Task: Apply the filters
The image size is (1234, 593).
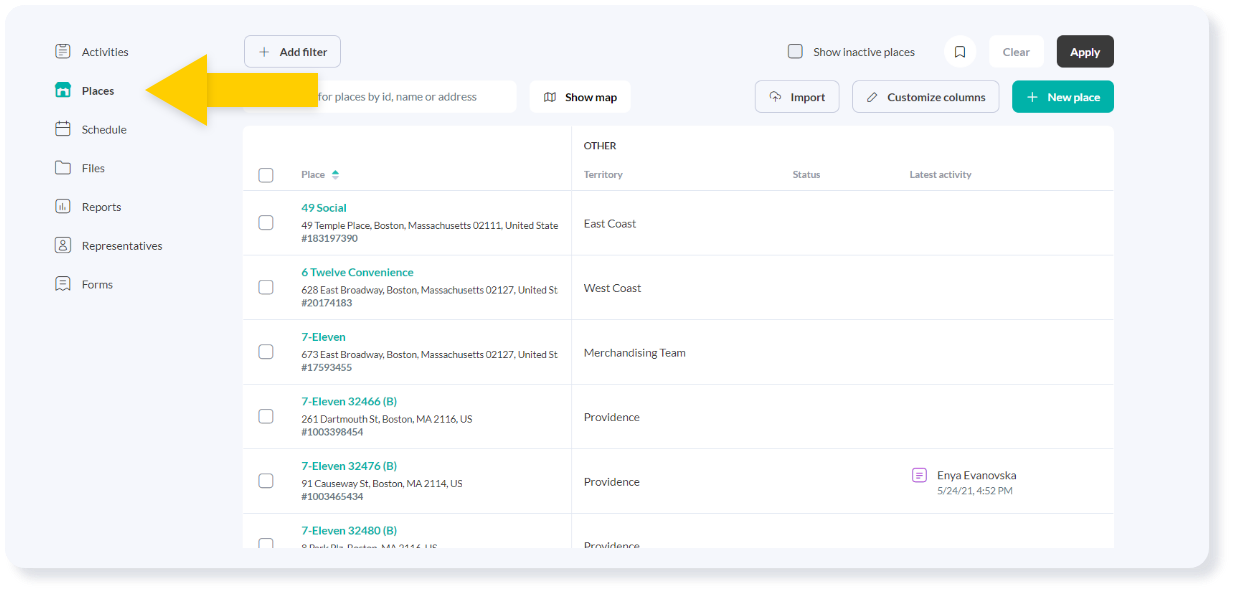Action: pos(1085,52)
